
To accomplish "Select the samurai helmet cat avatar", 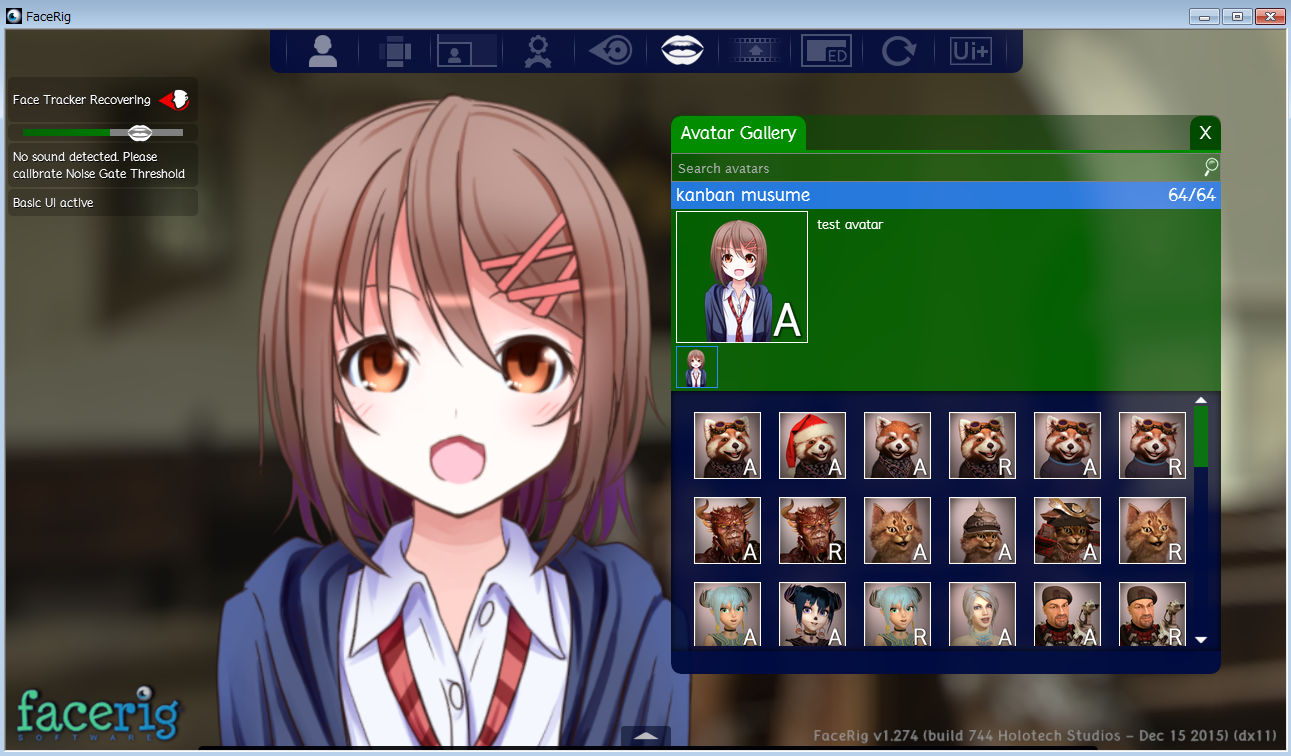I will (x=1067, y=530).
